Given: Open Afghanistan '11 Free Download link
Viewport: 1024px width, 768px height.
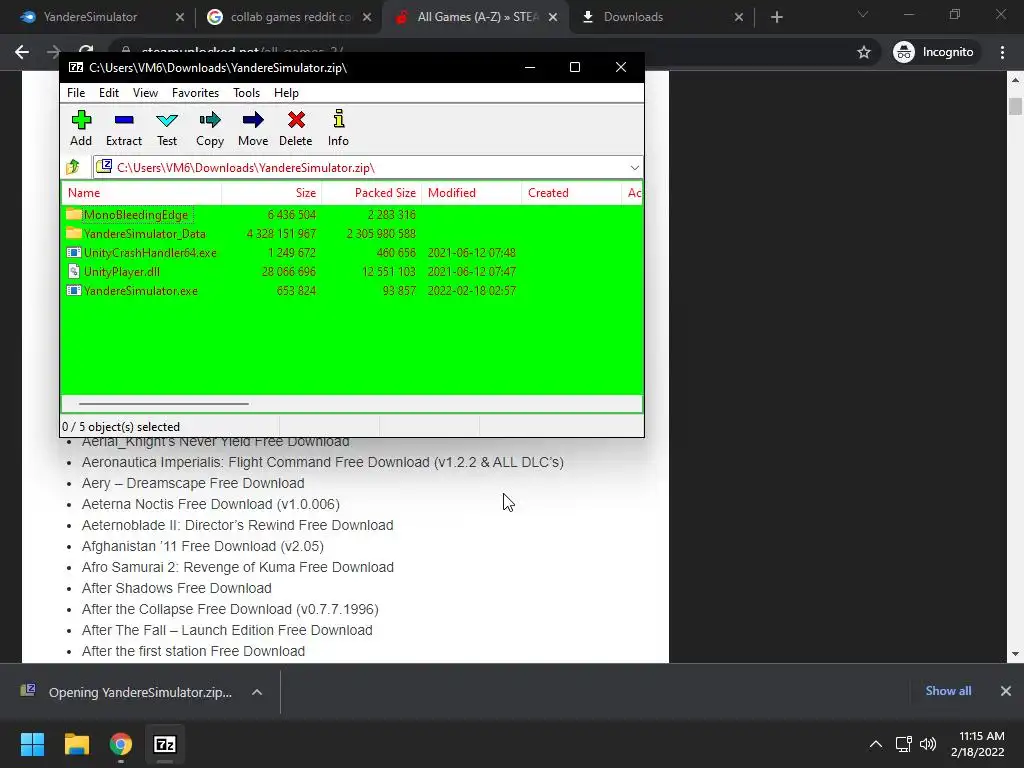Looking at the screenshot, I should (x=202, y=546).
